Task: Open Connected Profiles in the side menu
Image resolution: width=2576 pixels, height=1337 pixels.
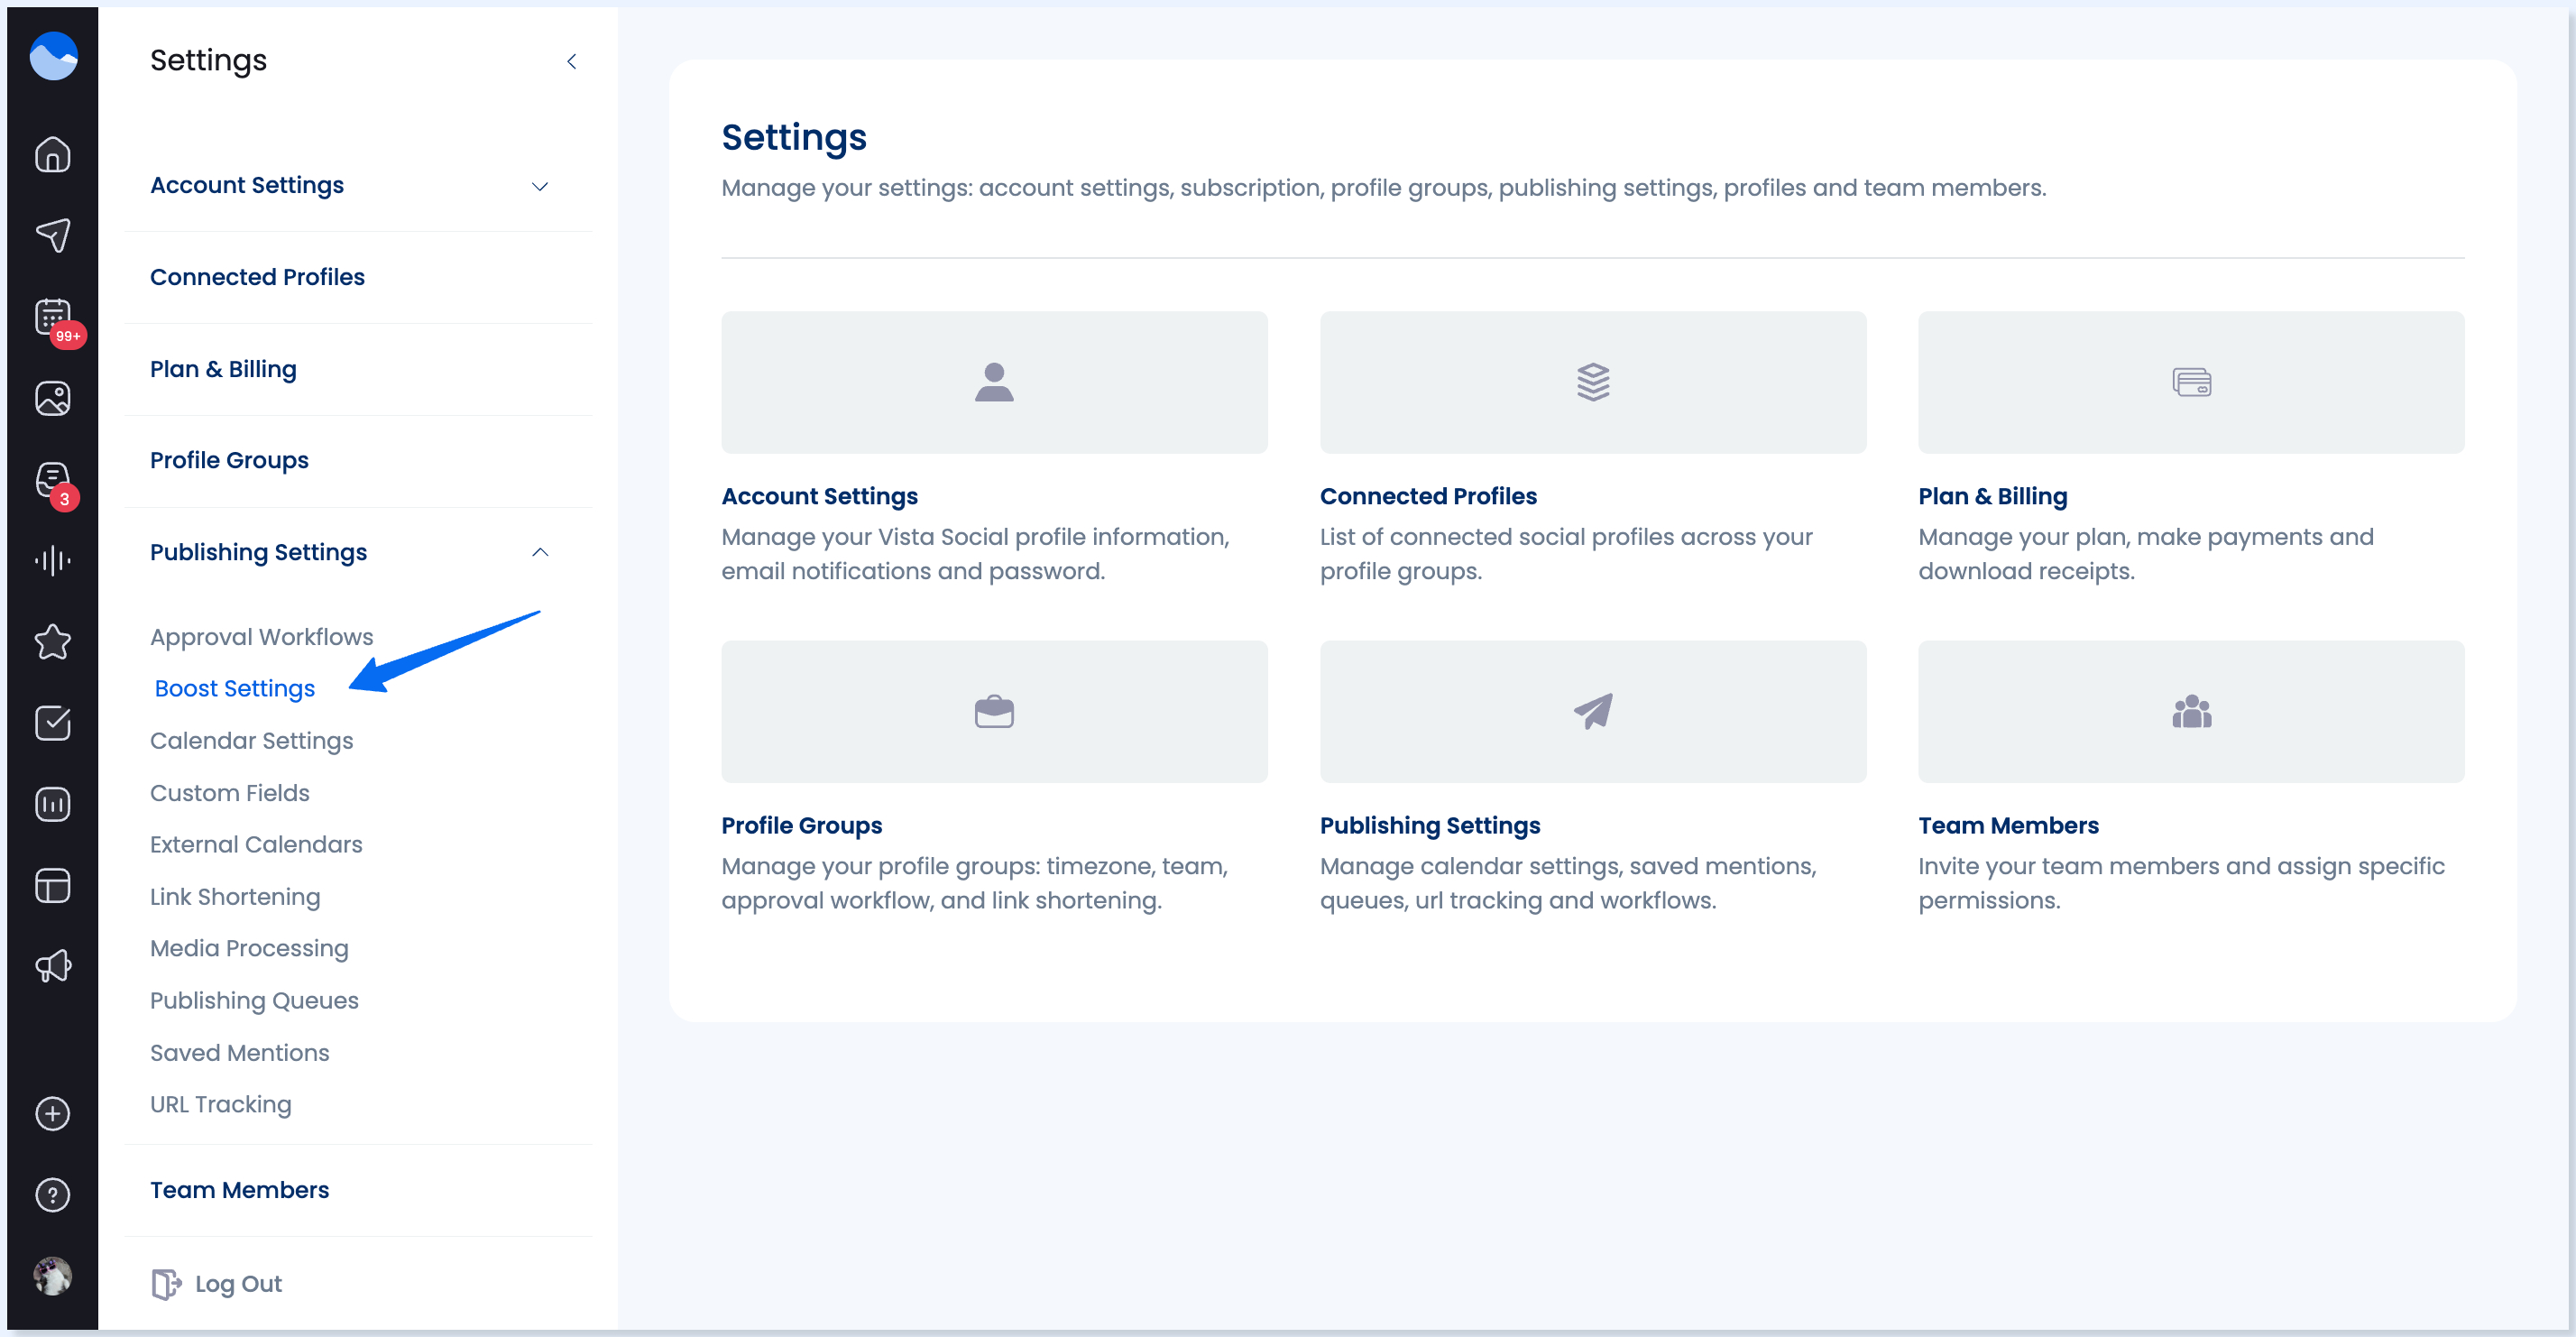Action: (x=257, y=277)
